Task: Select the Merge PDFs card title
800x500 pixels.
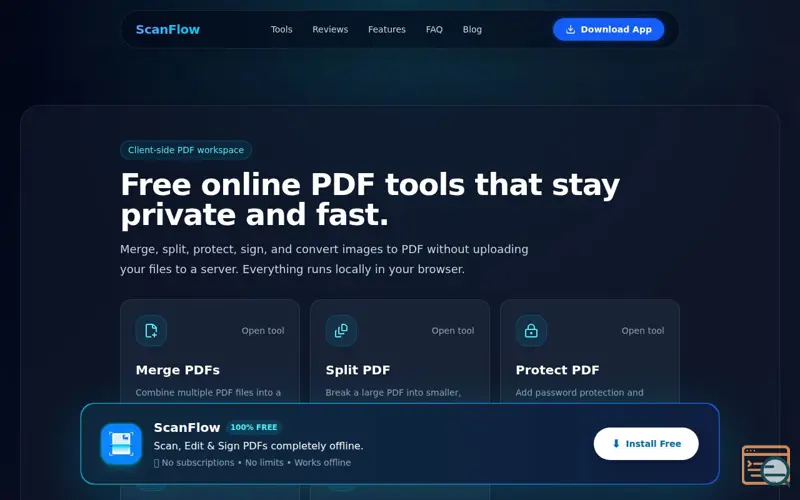Action: [178, 370]
